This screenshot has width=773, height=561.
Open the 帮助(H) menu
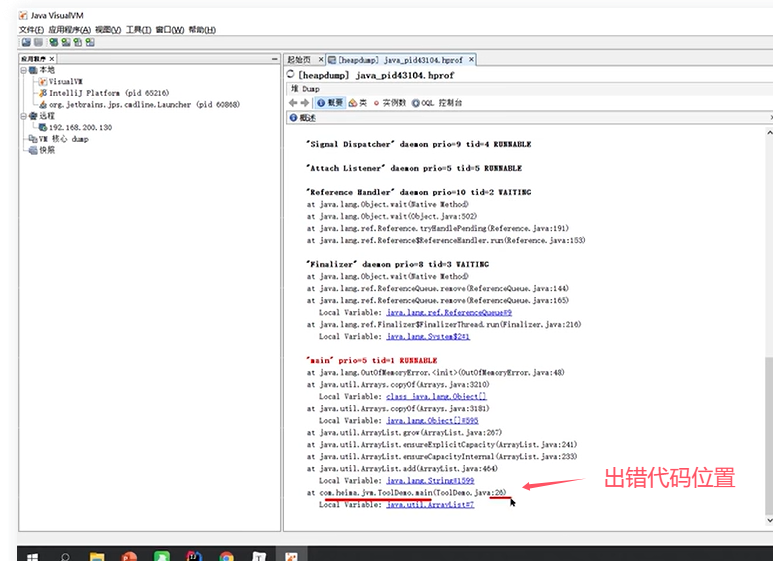coord(202,30)
